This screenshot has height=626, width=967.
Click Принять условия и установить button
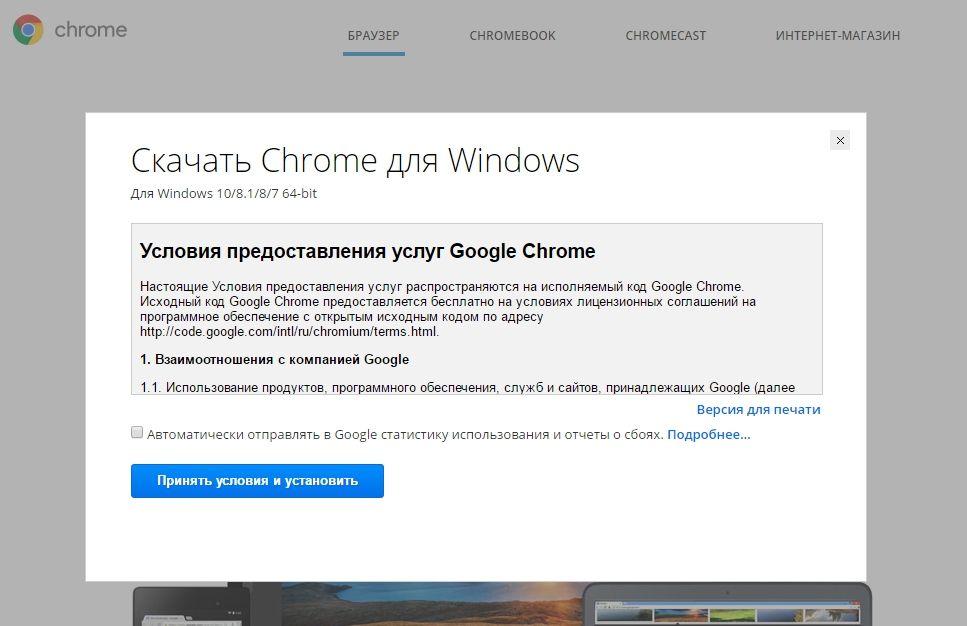(257, 481)
